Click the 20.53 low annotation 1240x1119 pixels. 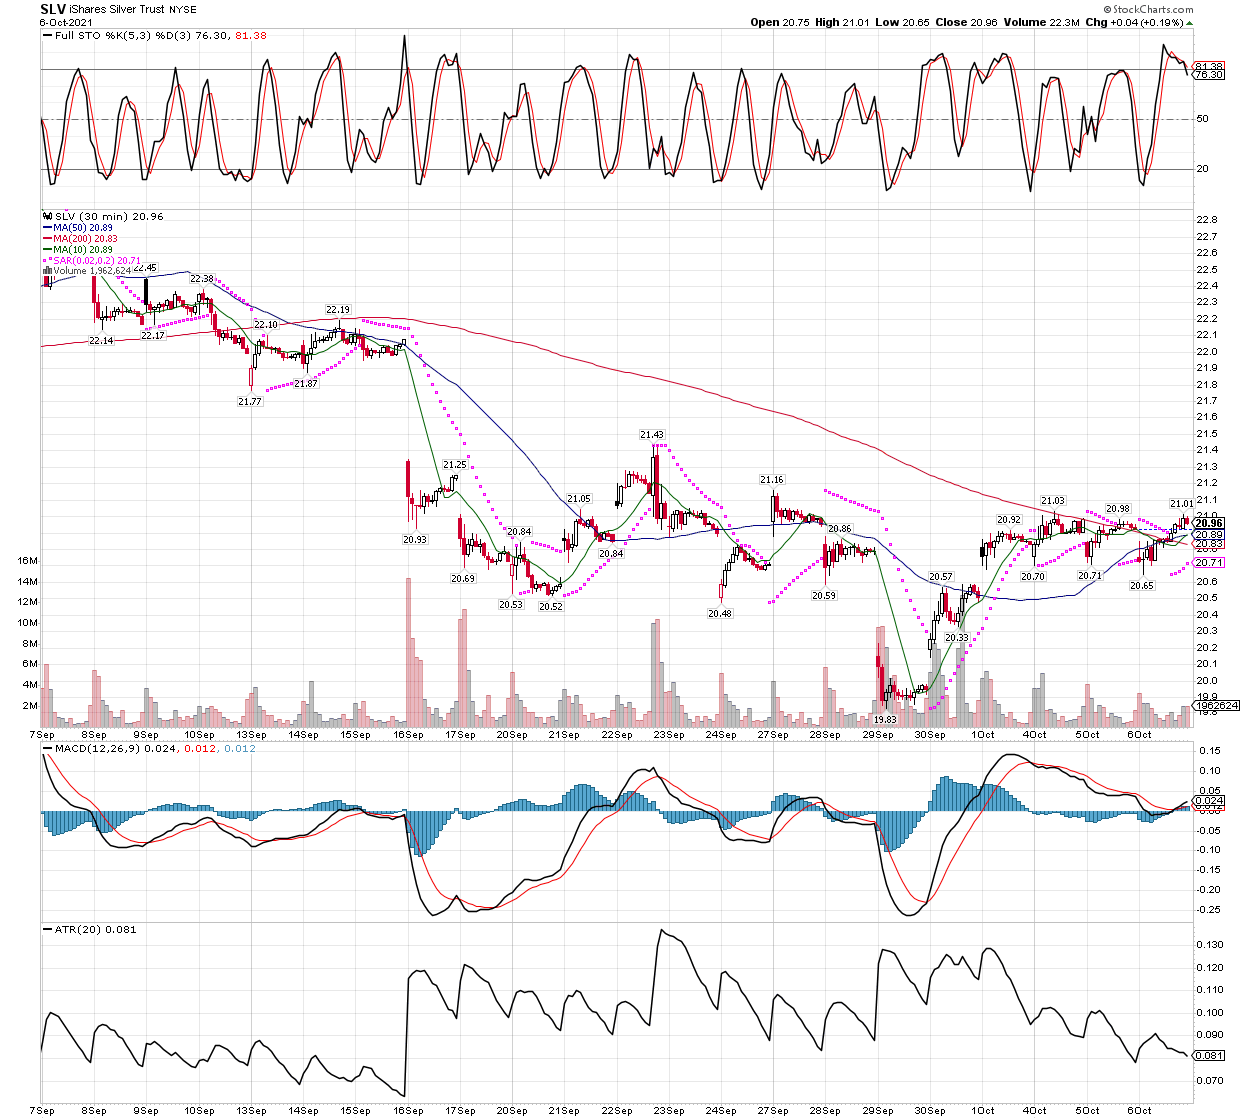click(511, 605)
